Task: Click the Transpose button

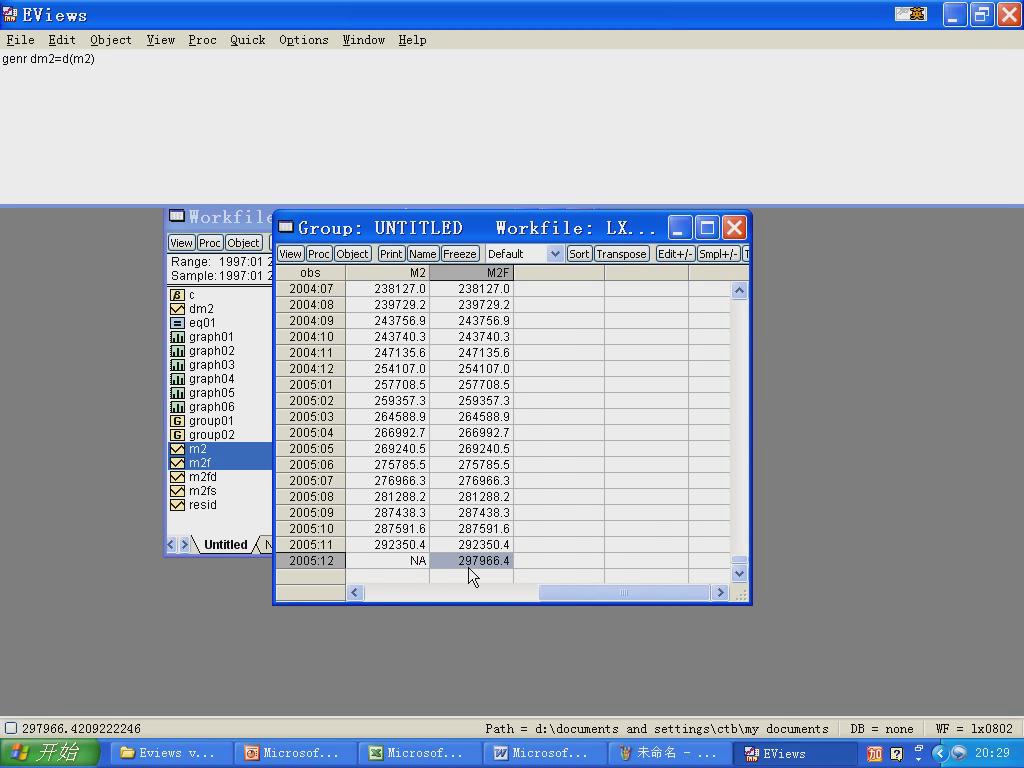Action: pyautogui.click(x=621, y=254)
